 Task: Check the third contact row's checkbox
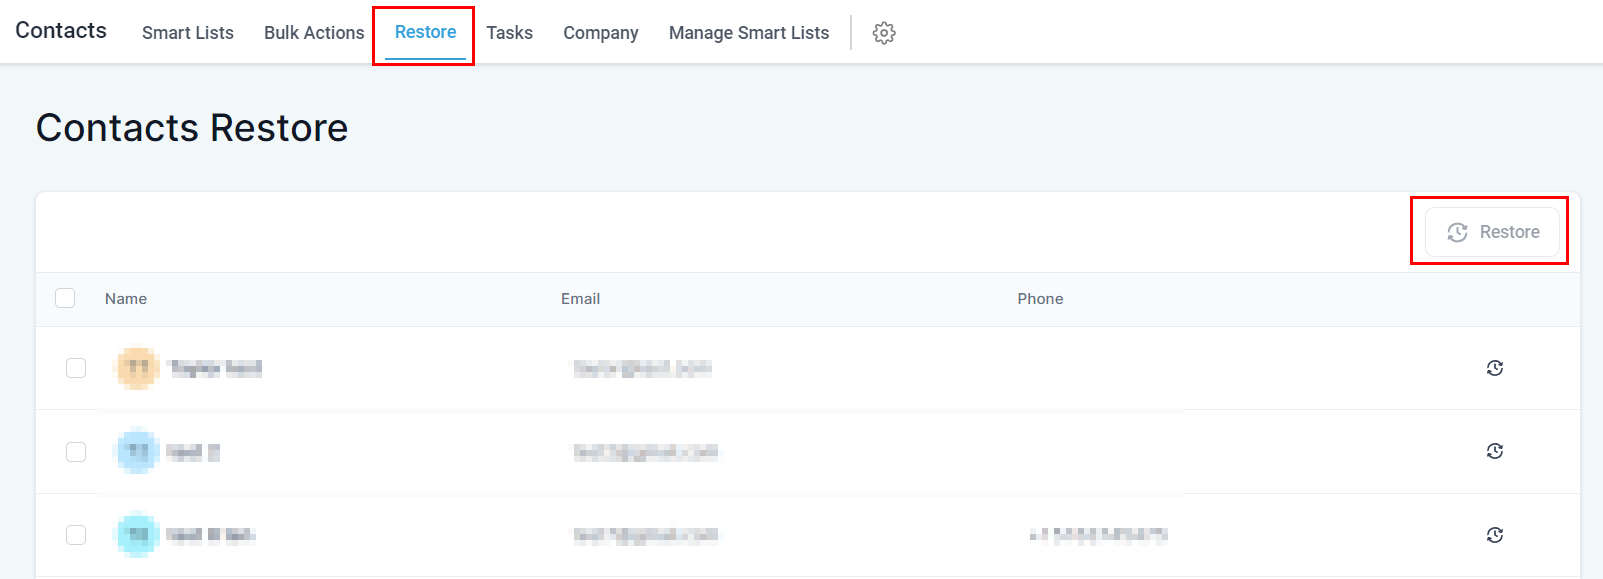76,535
